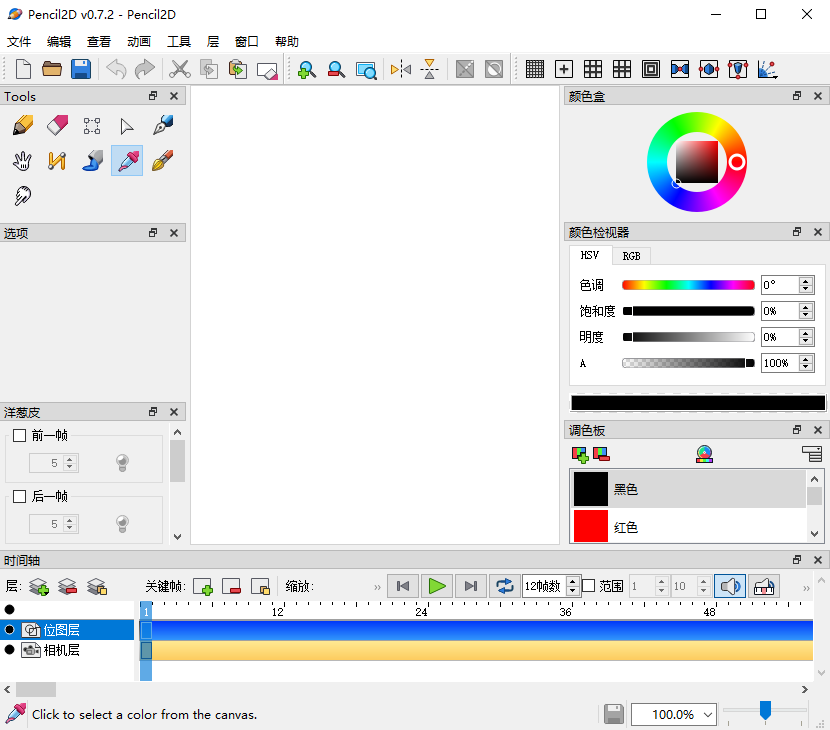830x730 pixels.
Task: Flip canvas horizontally using mirror icon
Action: [x=401, y=69]
